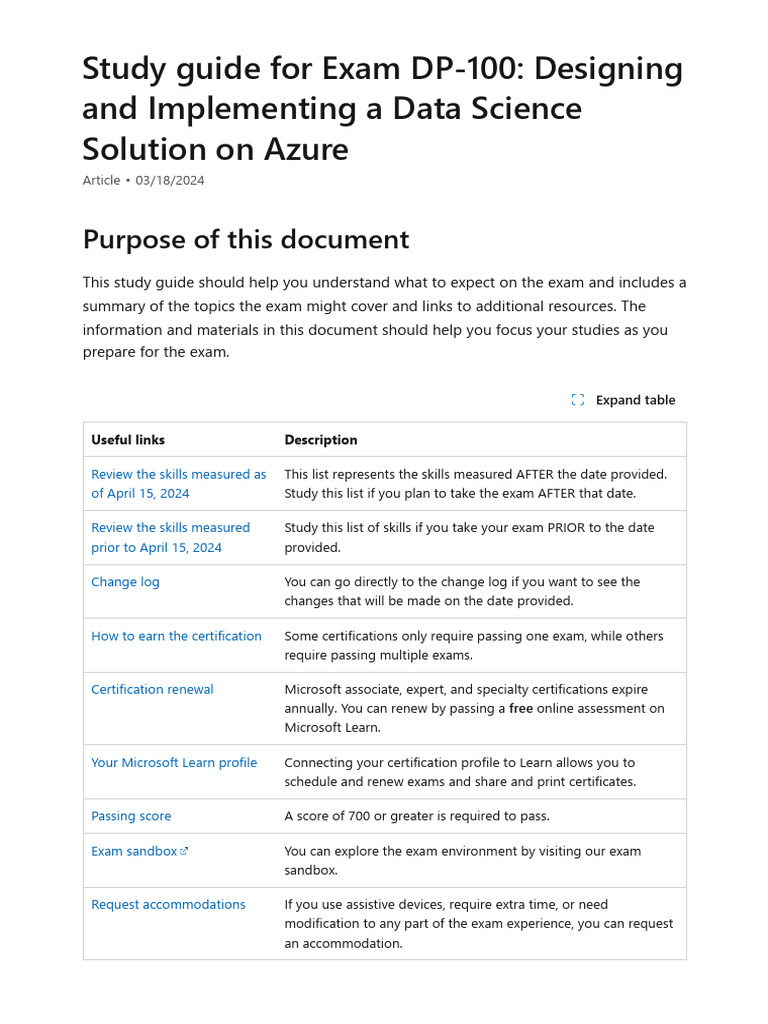This screenshot has width=768, height=1024.
Task: Click the Study guide for Exam DP-100 title
Action: 382,109
